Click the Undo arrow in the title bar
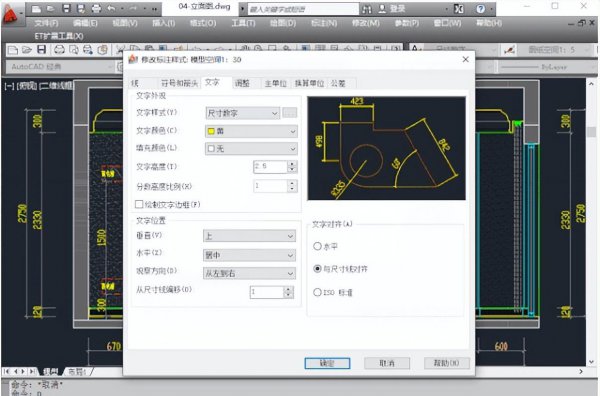The width and height of the screenshot is (600, 396). 111,8
